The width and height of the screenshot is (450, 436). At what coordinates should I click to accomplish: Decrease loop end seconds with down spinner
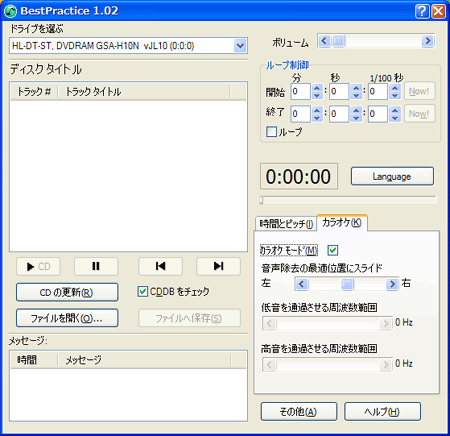[356, 118]
